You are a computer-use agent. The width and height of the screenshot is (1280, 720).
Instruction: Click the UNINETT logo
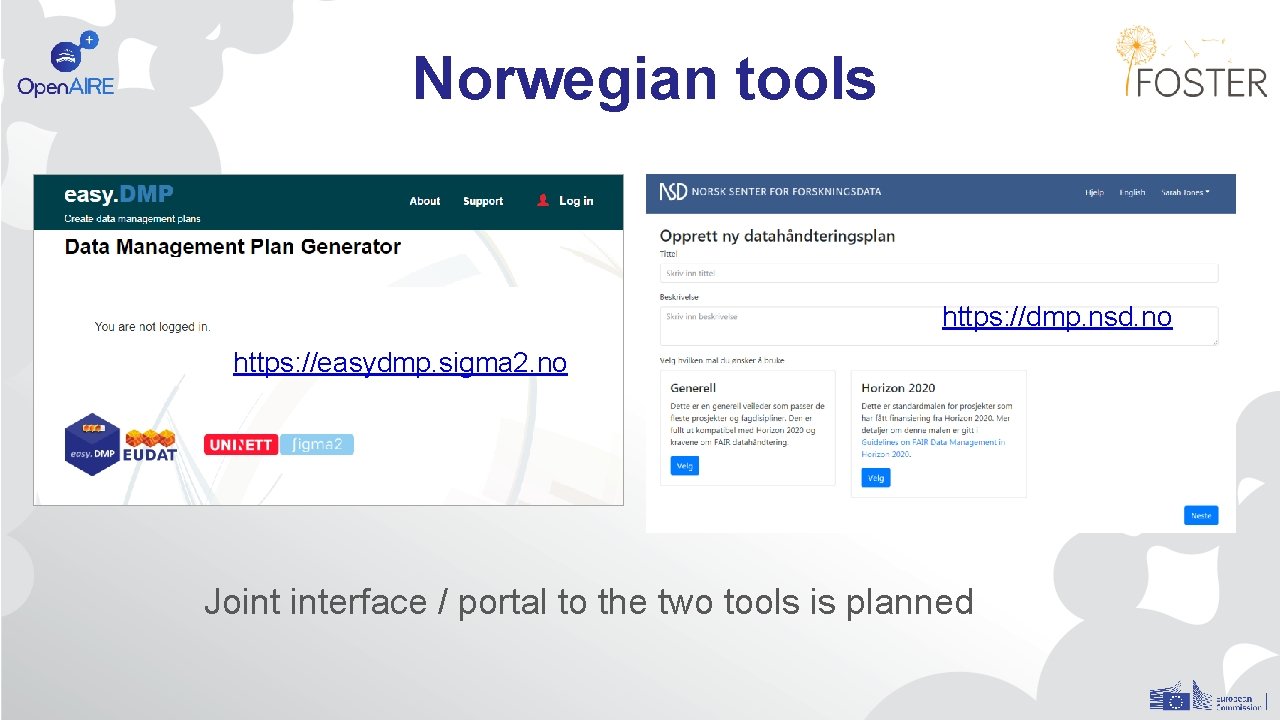click(240, 443)
